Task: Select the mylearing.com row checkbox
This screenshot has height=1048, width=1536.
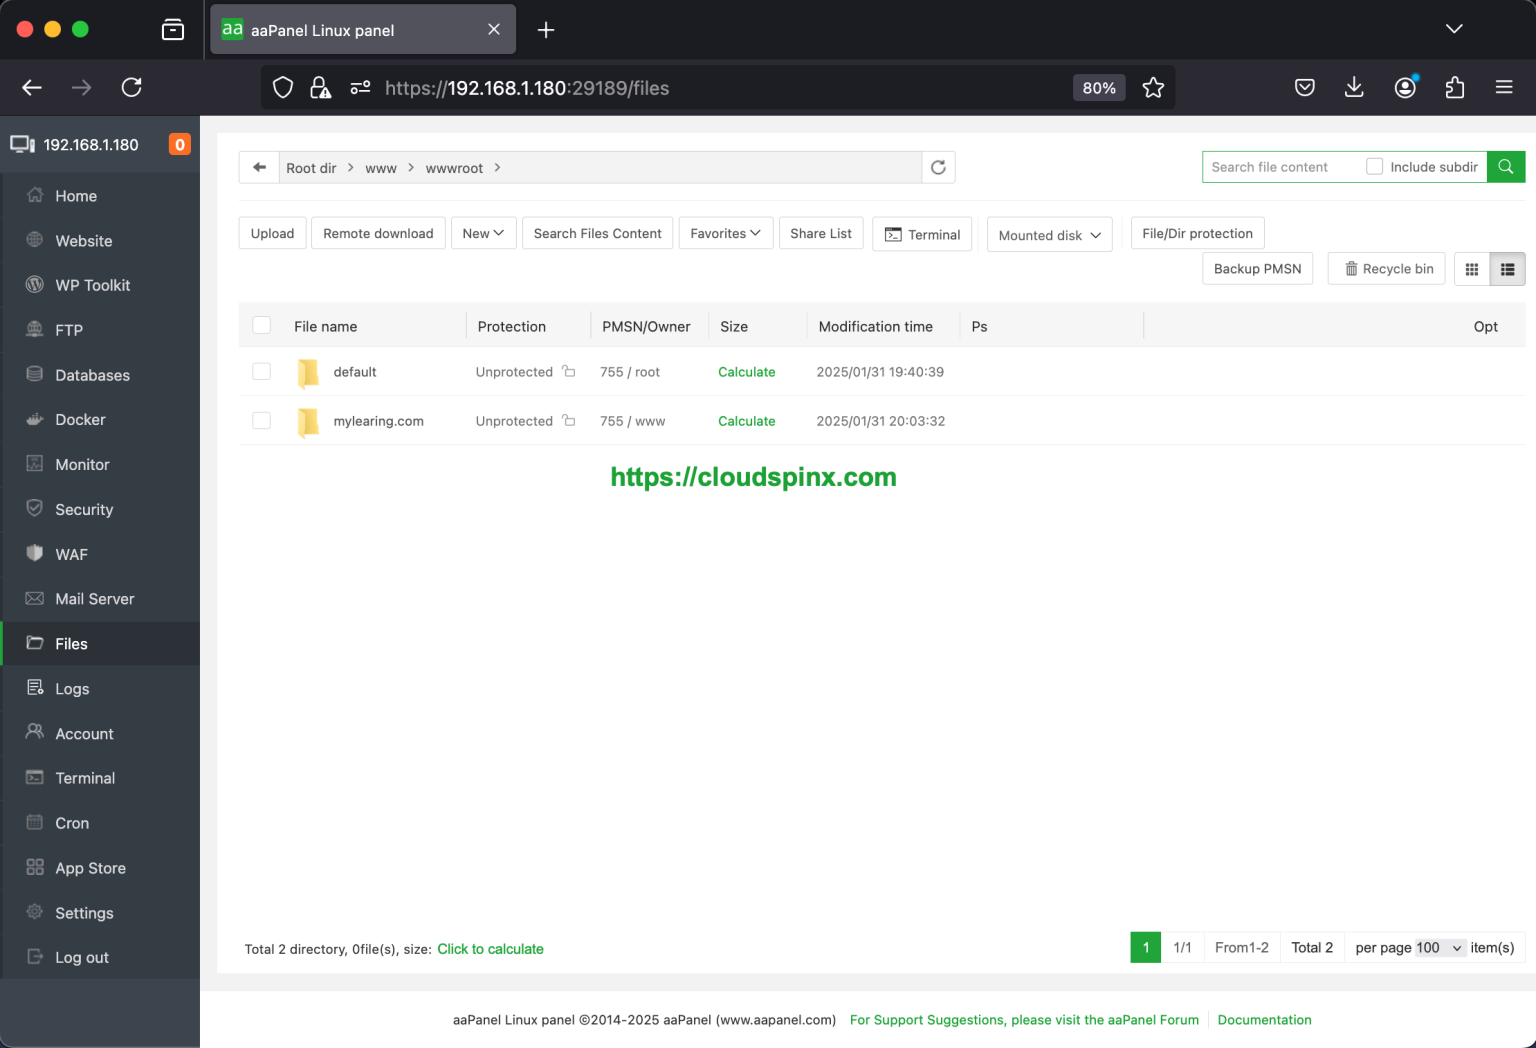Action: [261, 421]
